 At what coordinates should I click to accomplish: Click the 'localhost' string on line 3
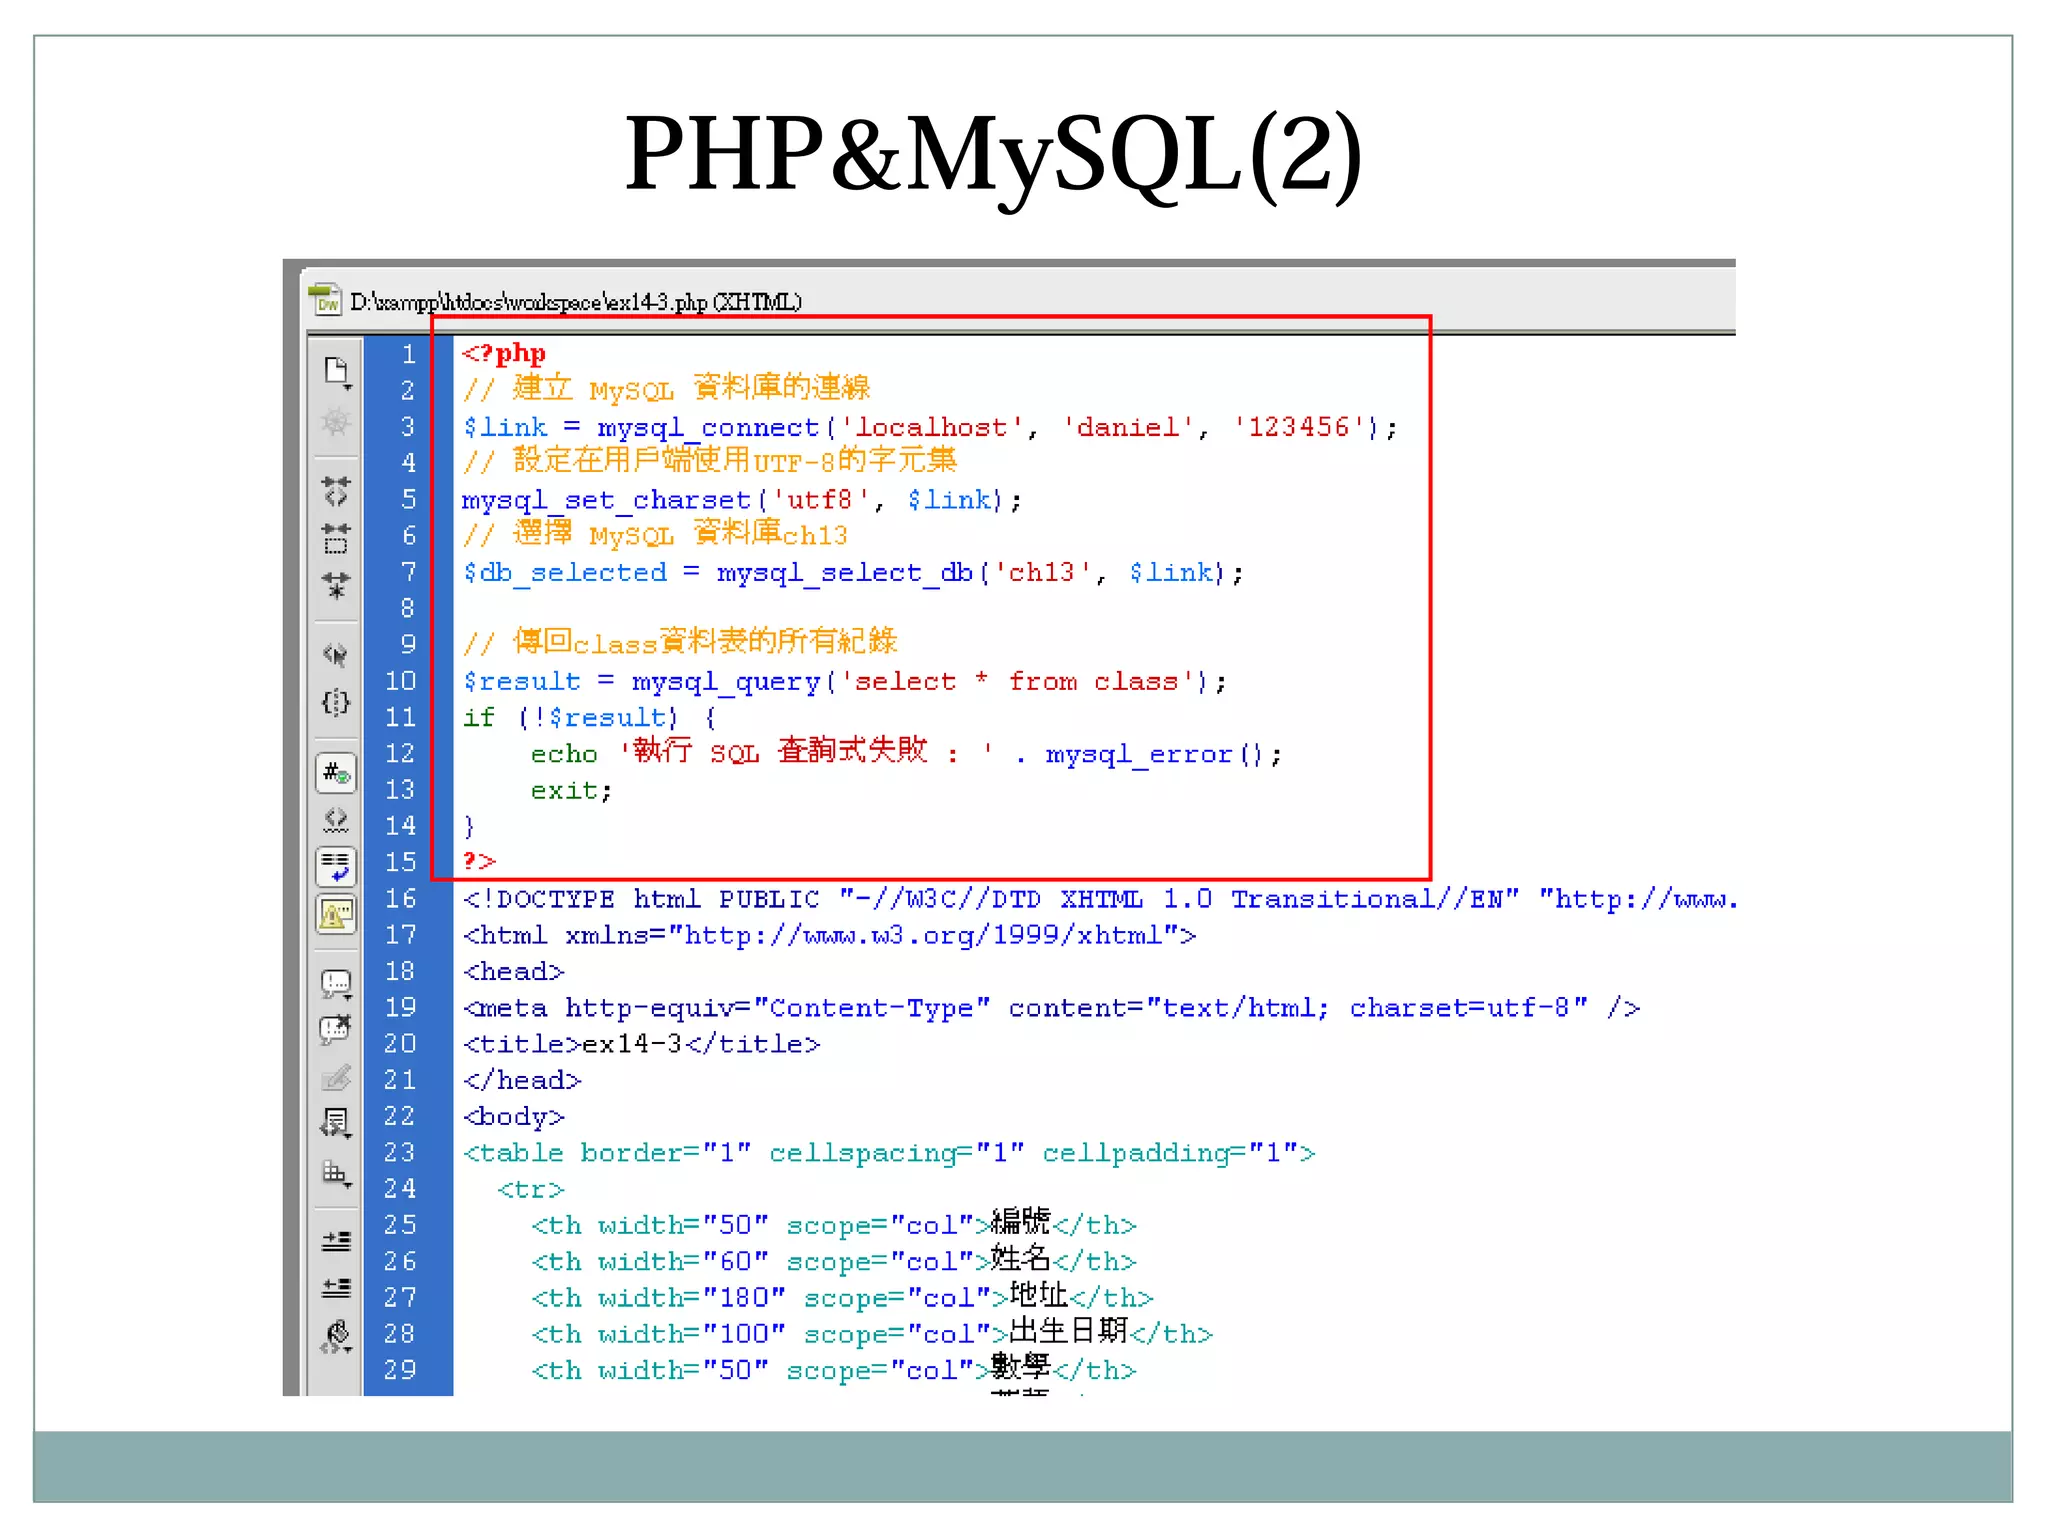(x=931, y=428)
